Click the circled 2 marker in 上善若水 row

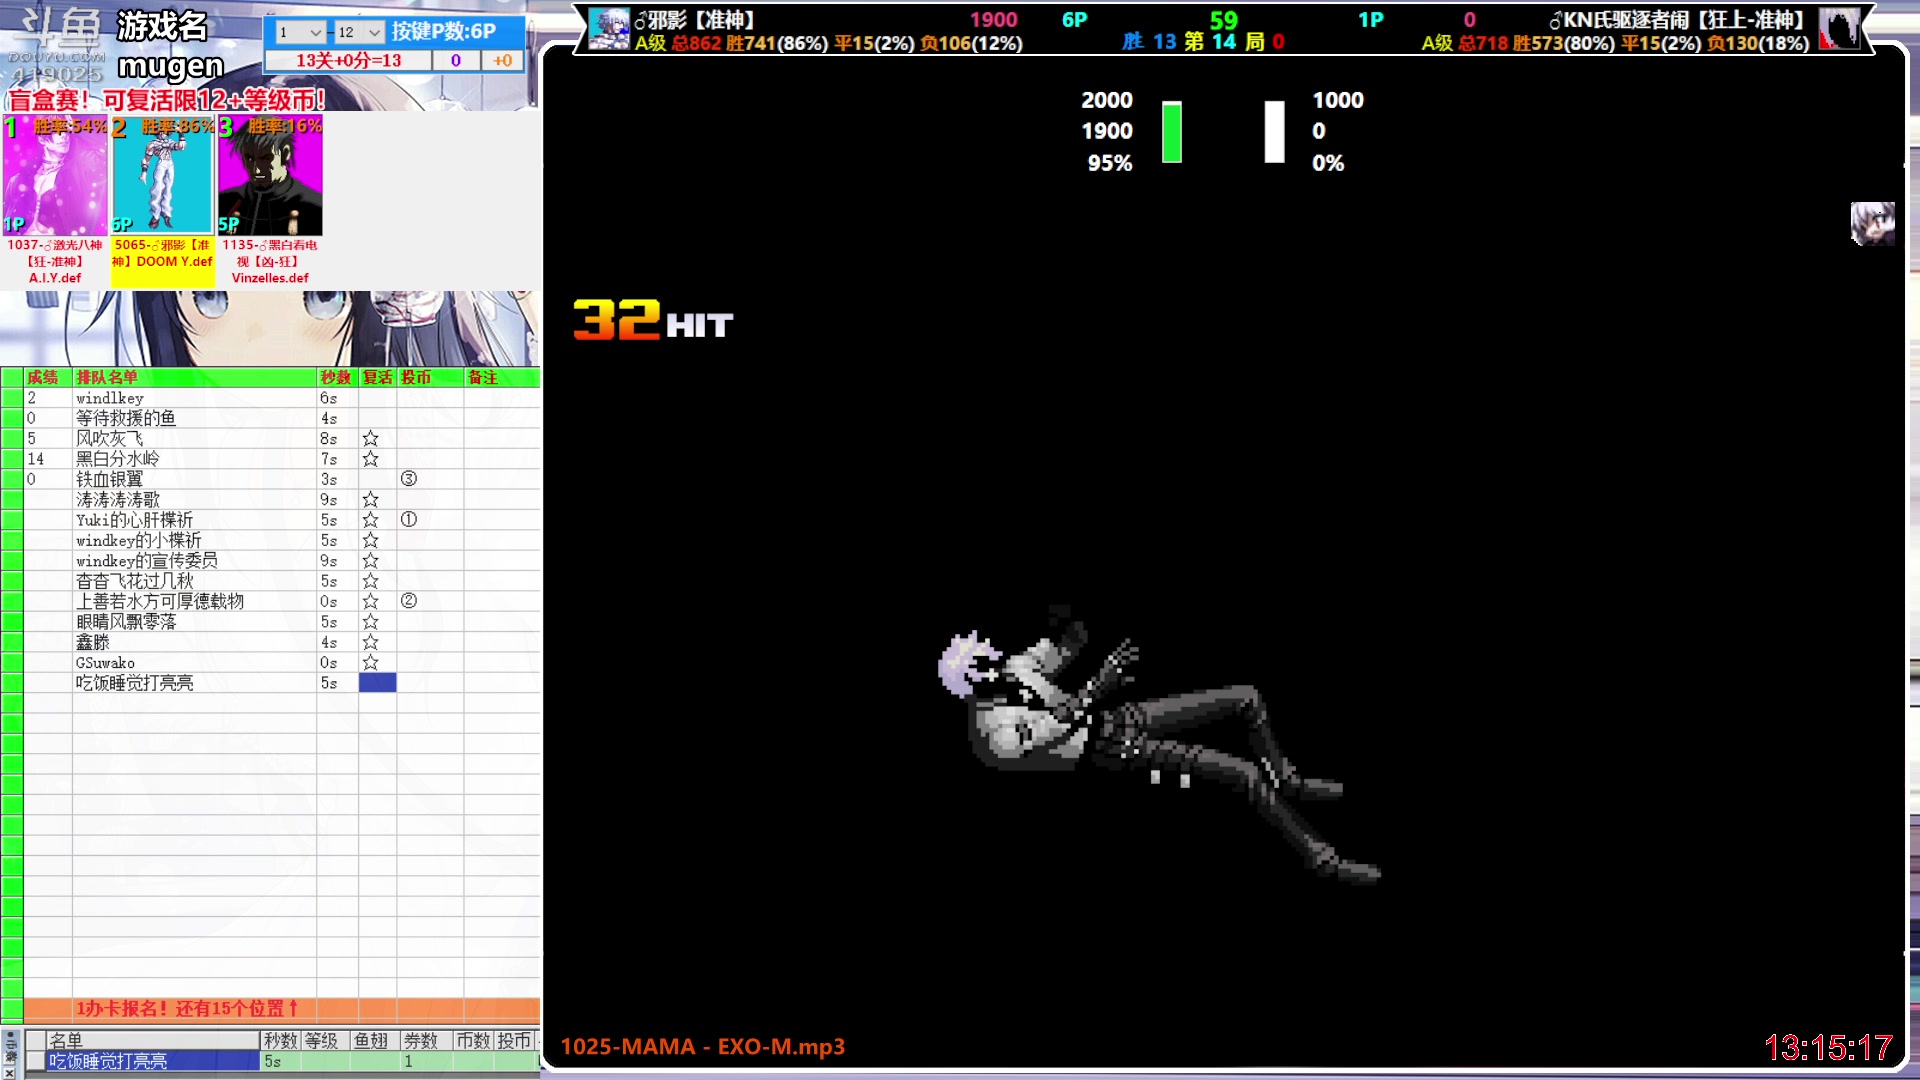(x=408, y=601)
